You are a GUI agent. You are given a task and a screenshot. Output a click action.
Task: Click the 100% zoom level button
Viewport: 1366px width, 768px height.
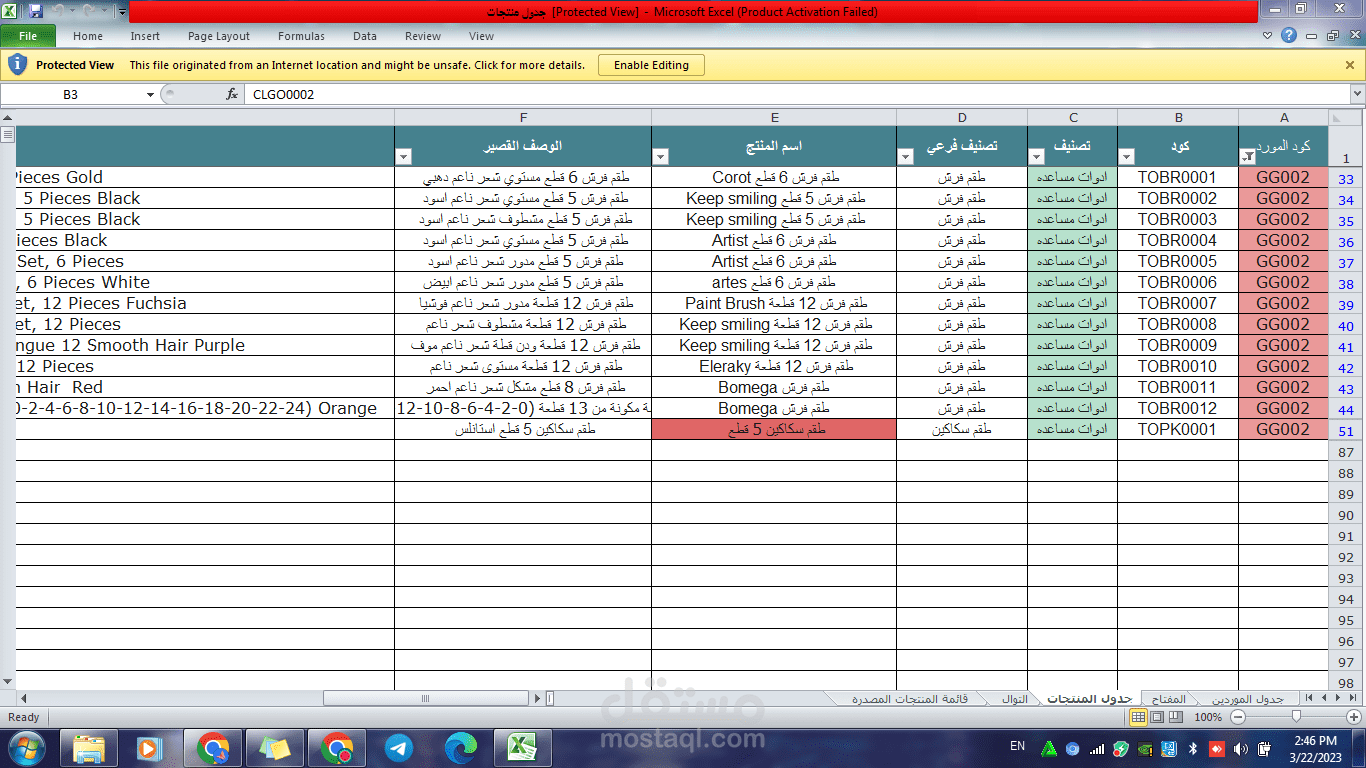pyautogui.click(x=1208, y=717)
